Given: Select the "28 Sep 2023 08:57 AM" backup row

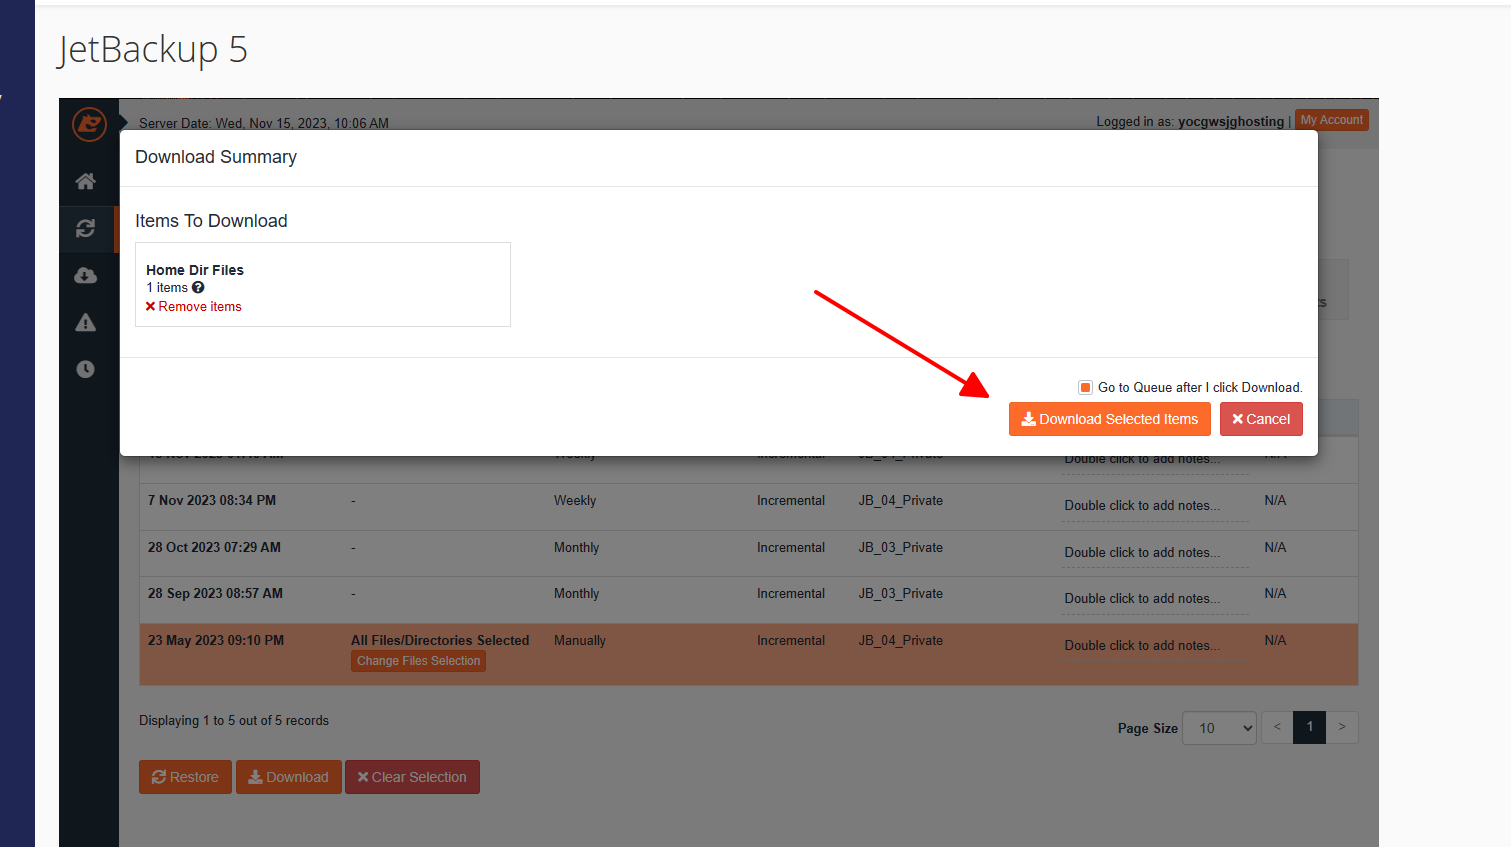Looking at the screenshot, I should click(749, 600).
